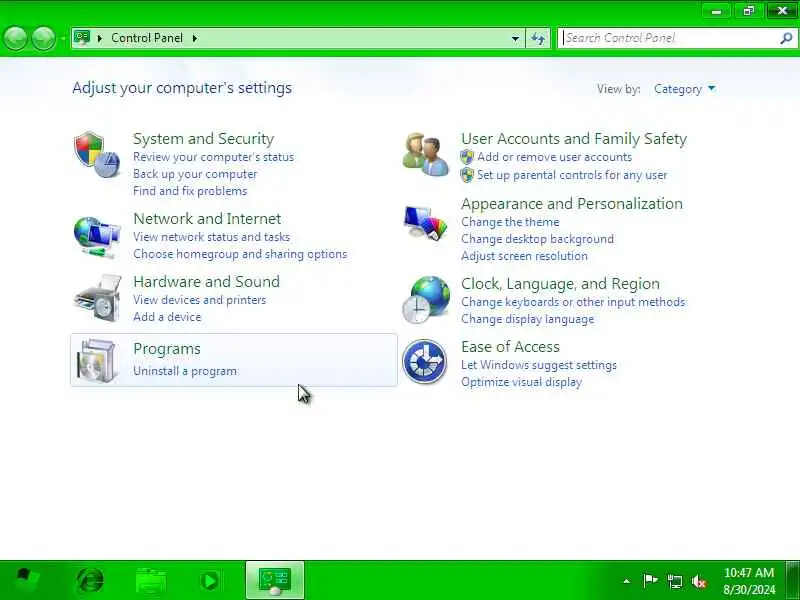This screenshot has width=800, height=600.
Task: Click Add or remove user accounts
Action: coord(555,157)
